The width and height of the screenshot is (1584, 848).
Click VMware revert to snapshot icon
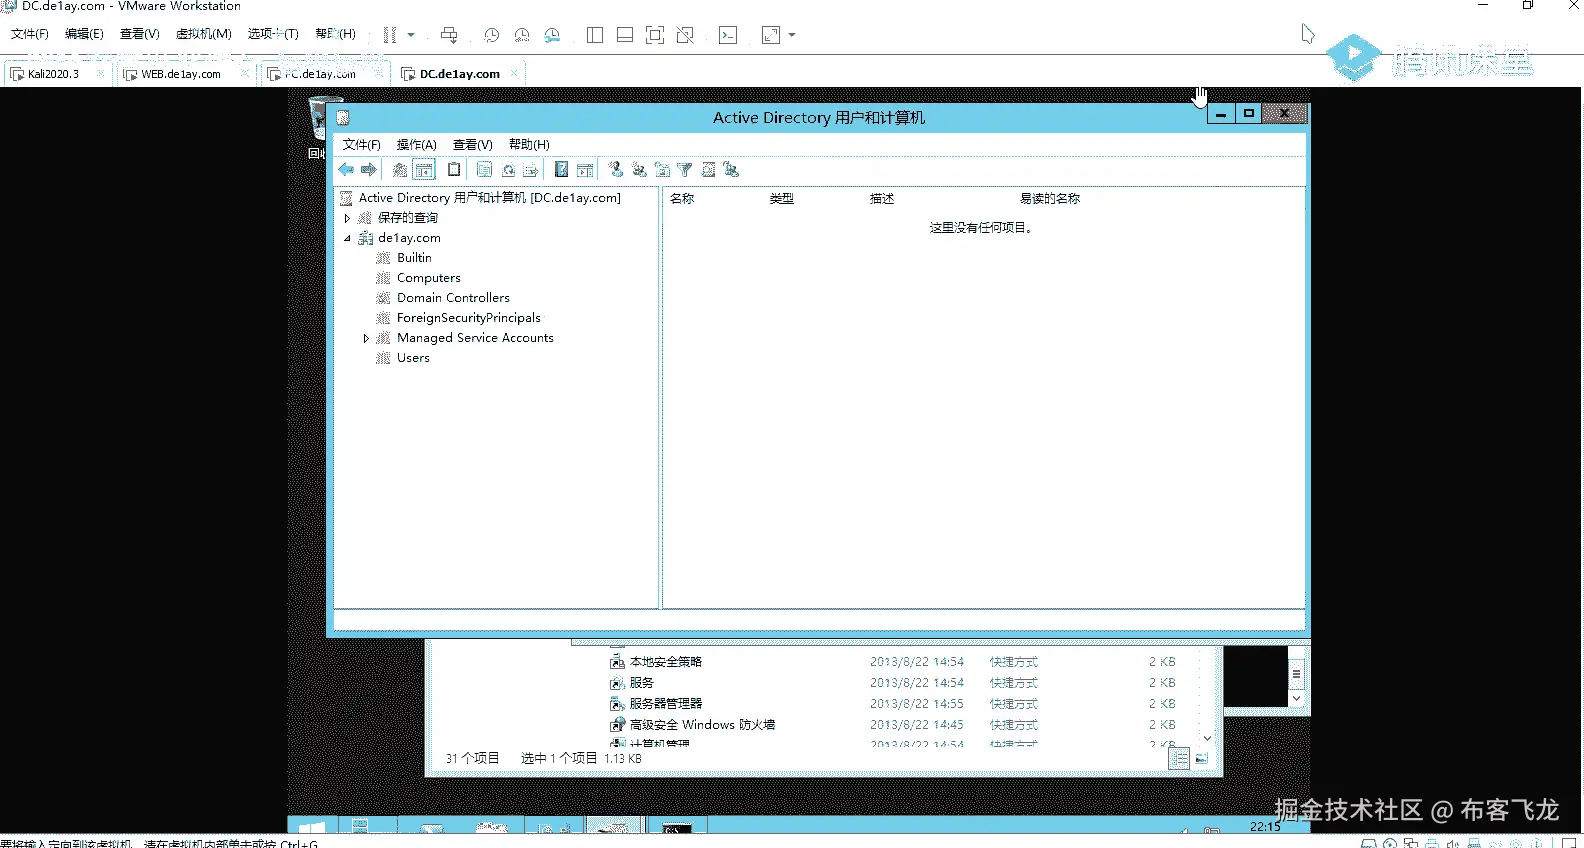click(522, 35)
